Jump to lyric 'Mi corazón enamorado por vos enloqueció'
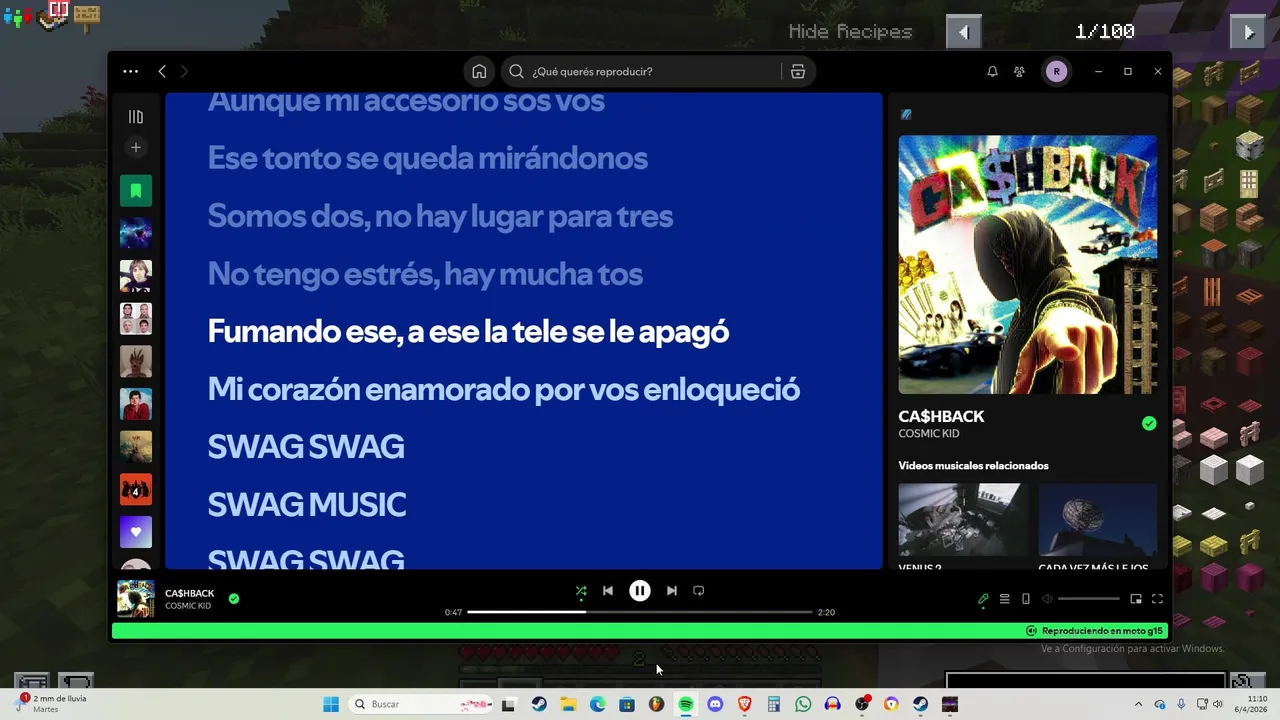The image size is (1280, 720). (503, 389)
